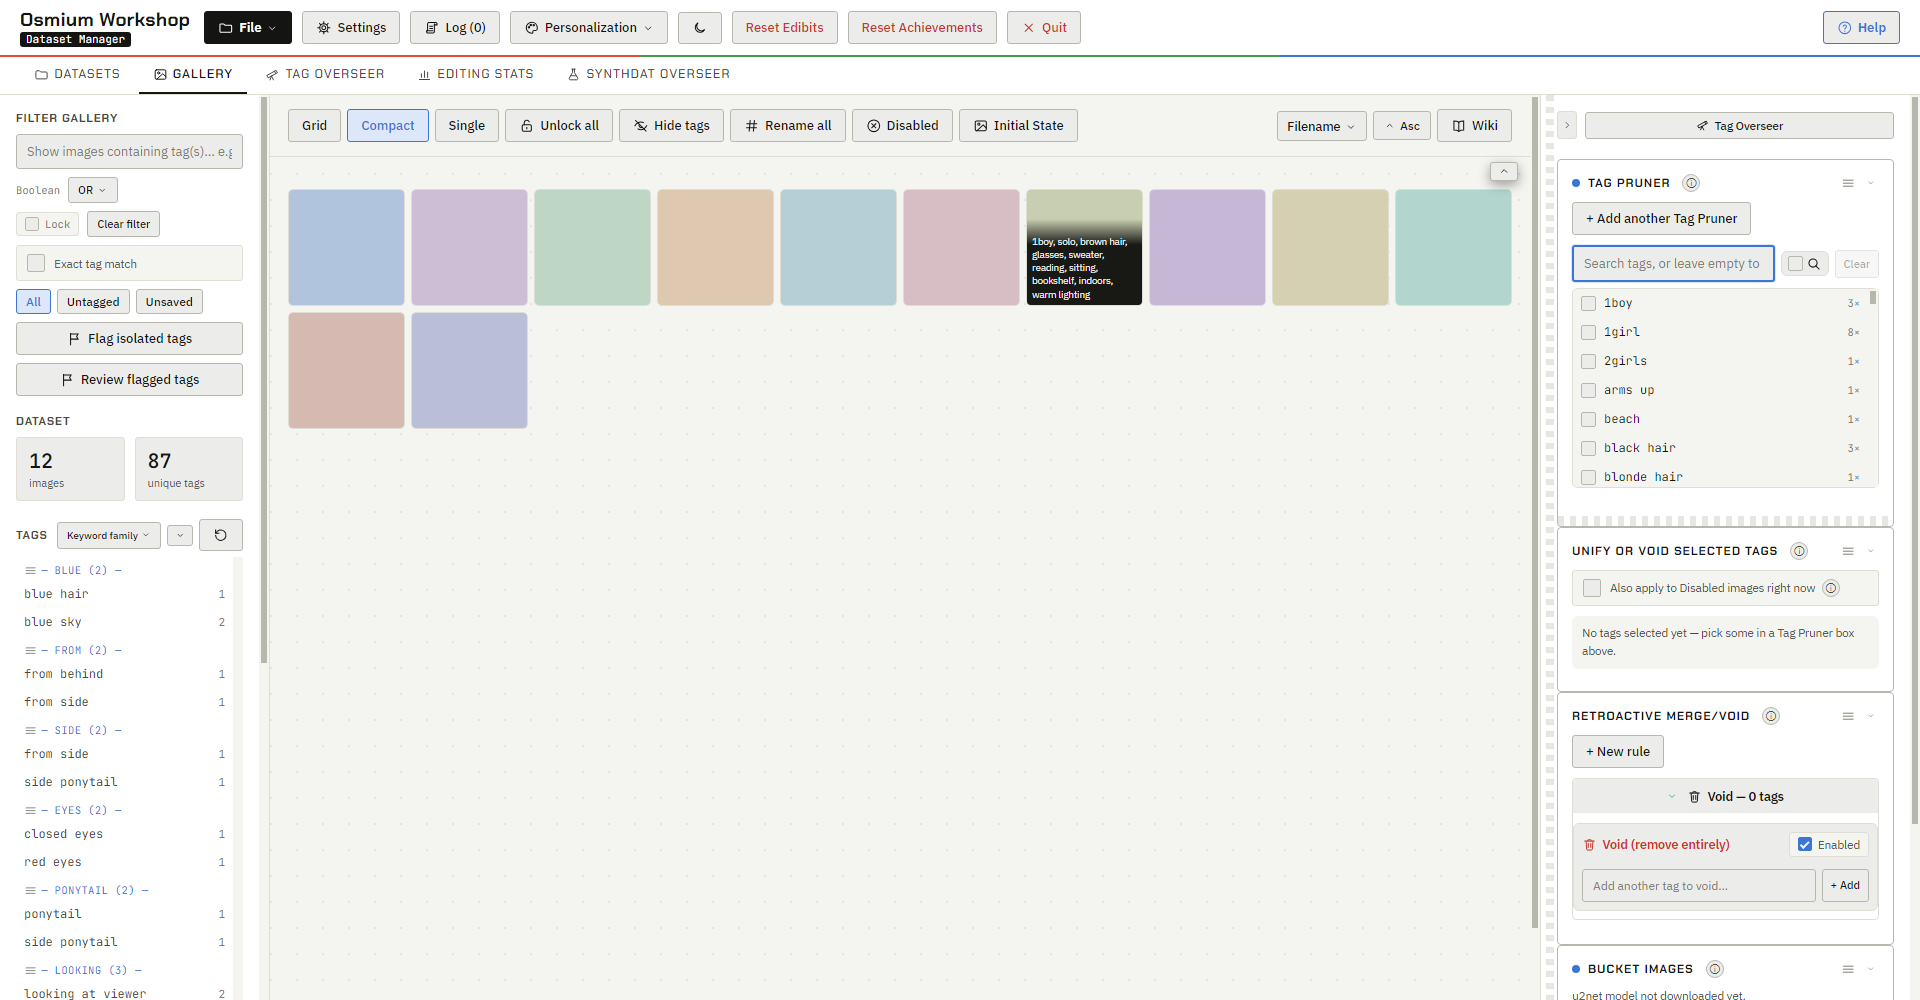
Task: Open the Synthdat Overseer tab
Action: [649, 74]
